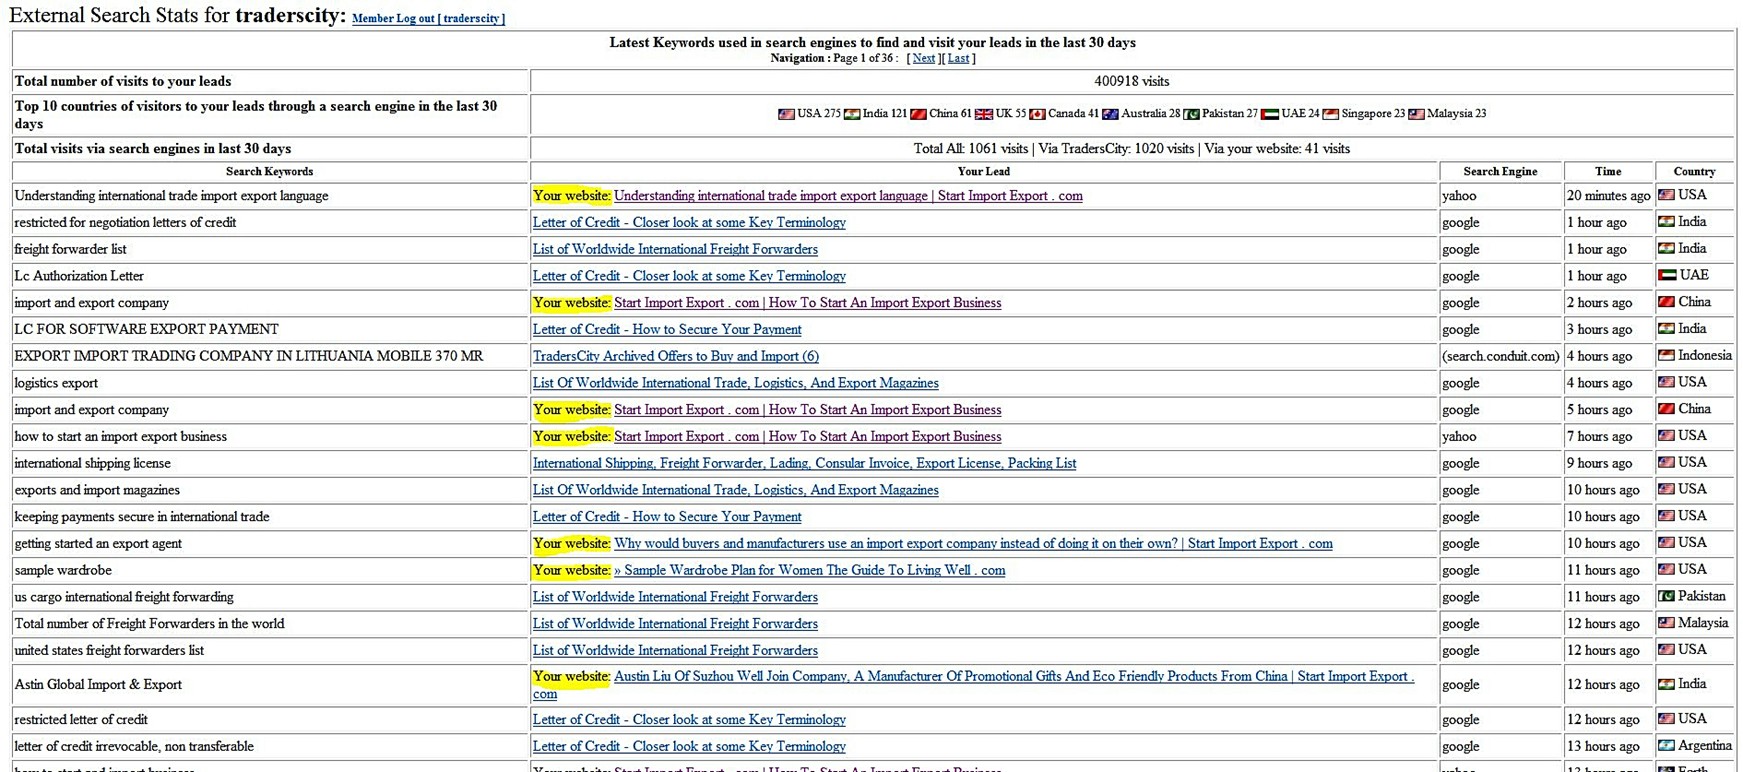Screen dimensions: 1743x772
Task: Click the China flag in the '2 hours ago' row
Action: (x=1666, y=301)
